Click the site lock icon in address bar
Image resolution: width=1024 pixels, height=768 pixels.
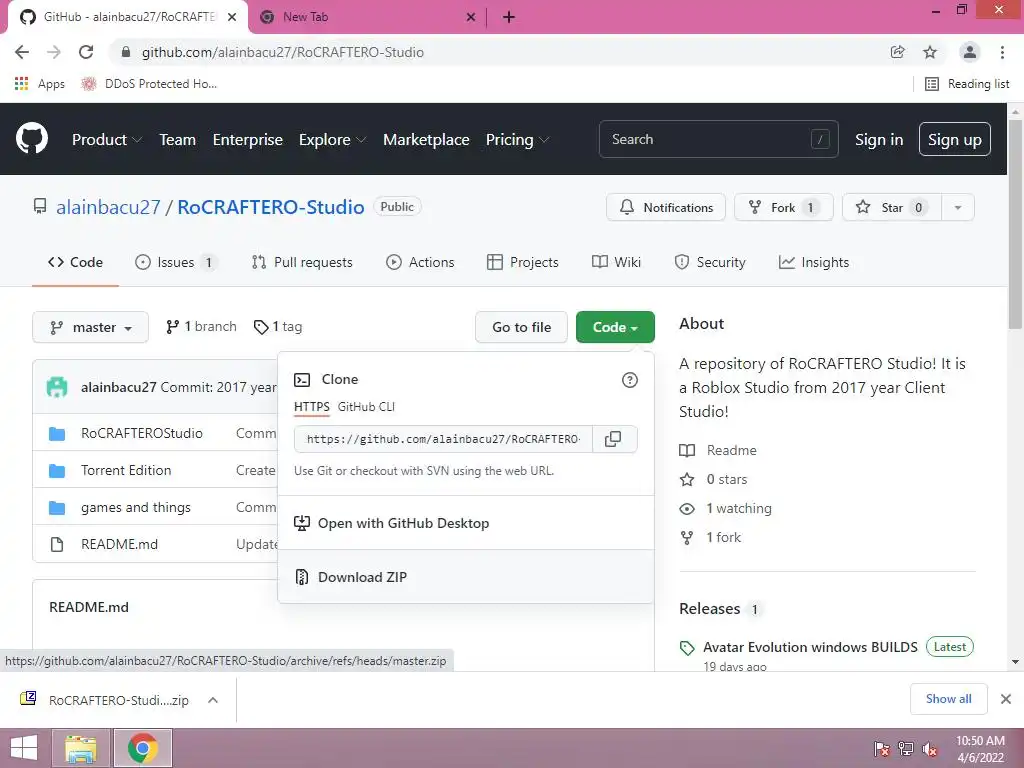click(x=126, y=52)
